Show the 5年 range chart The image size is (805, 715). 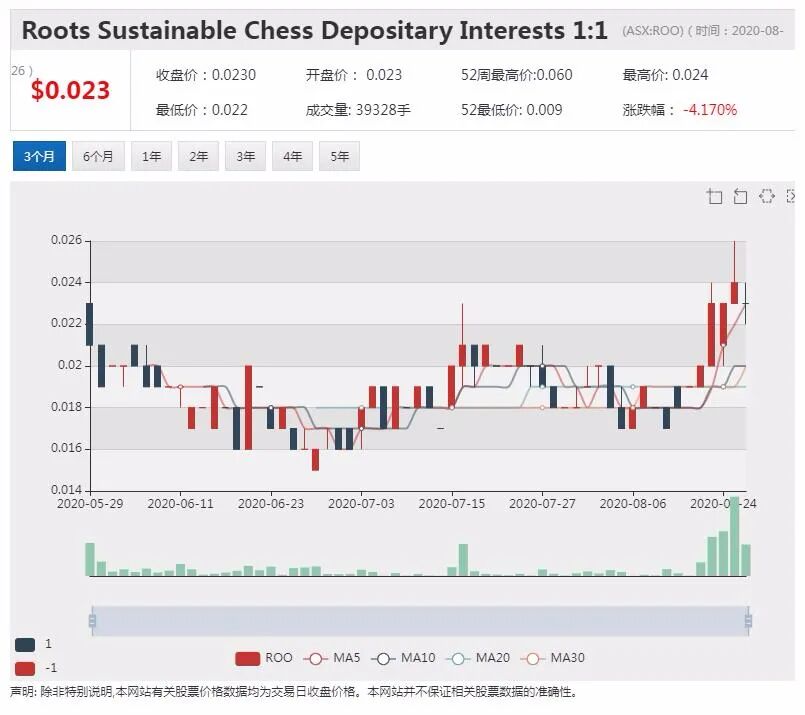point(339,156)
